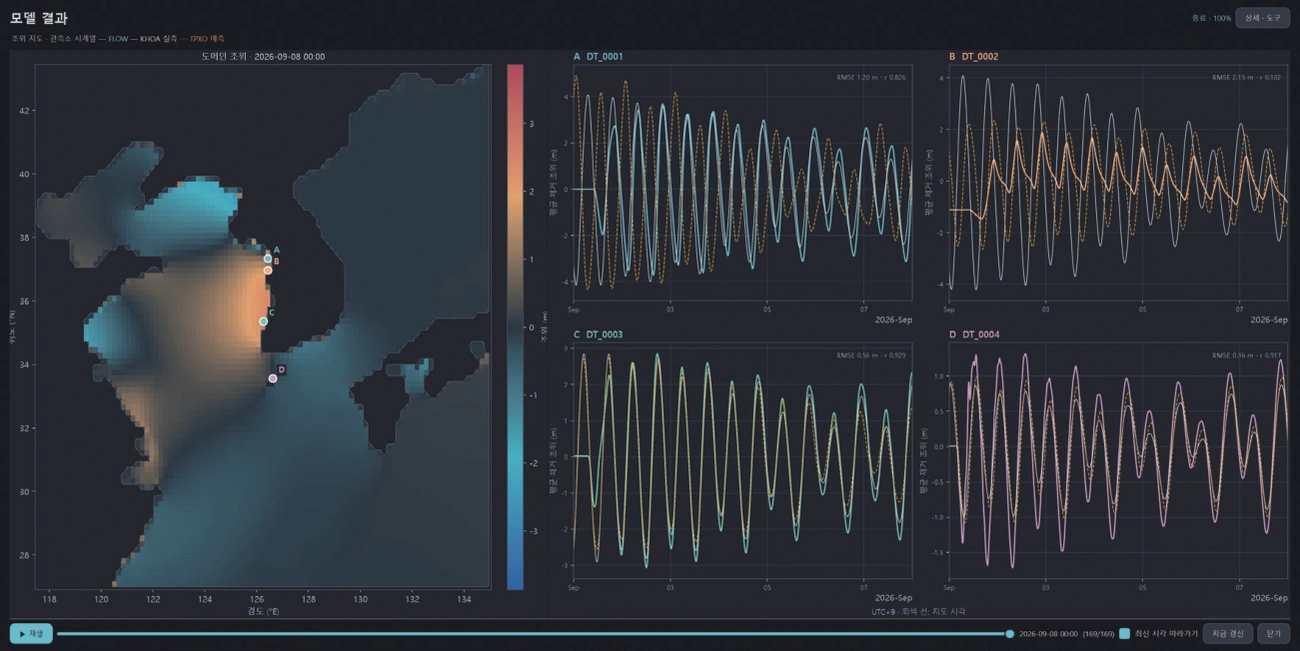
Task: Start playback with the 재생 button
Action: click(x=31, y=633)
